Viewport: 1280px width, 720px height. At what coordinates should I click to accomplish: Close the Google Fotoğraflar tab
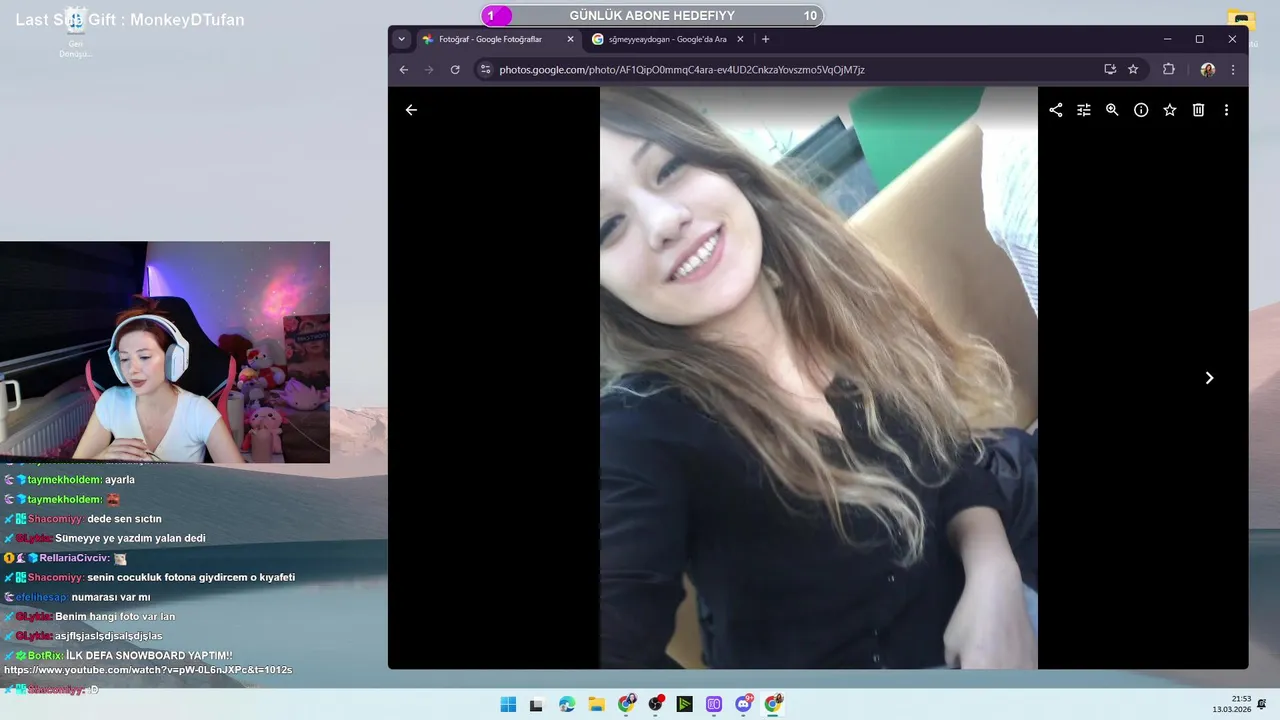[571, 39]
